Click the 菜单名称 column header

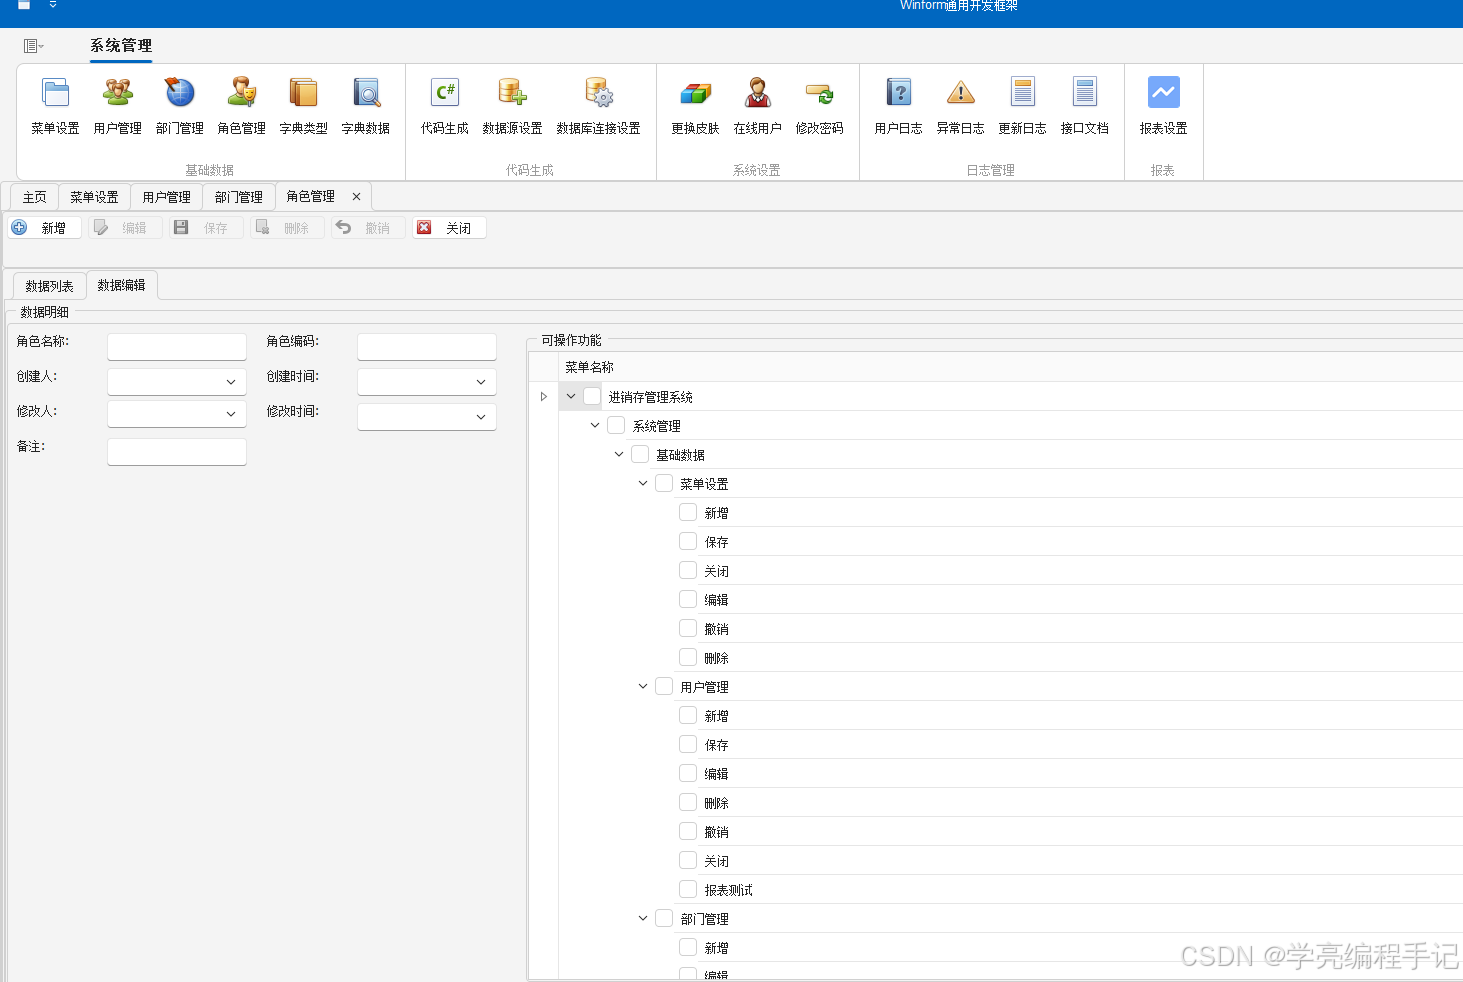pyautogui.click(x=1010, y=367)
